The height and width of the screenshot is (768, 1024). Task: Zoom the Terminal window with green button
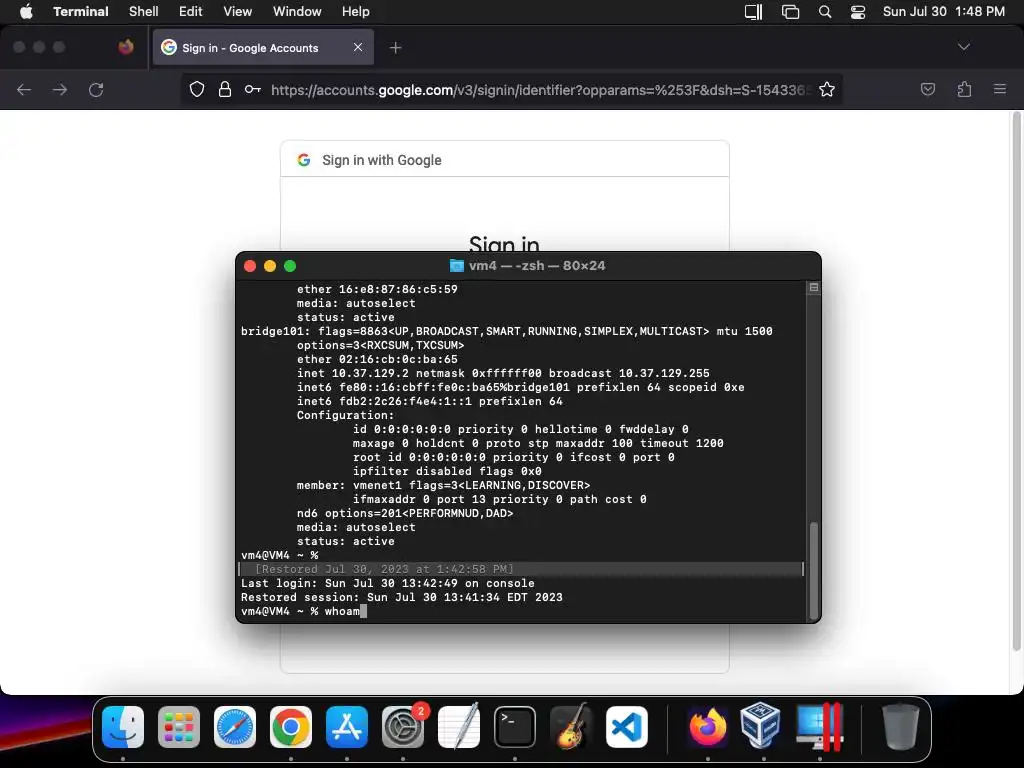(x=290, y=266)
